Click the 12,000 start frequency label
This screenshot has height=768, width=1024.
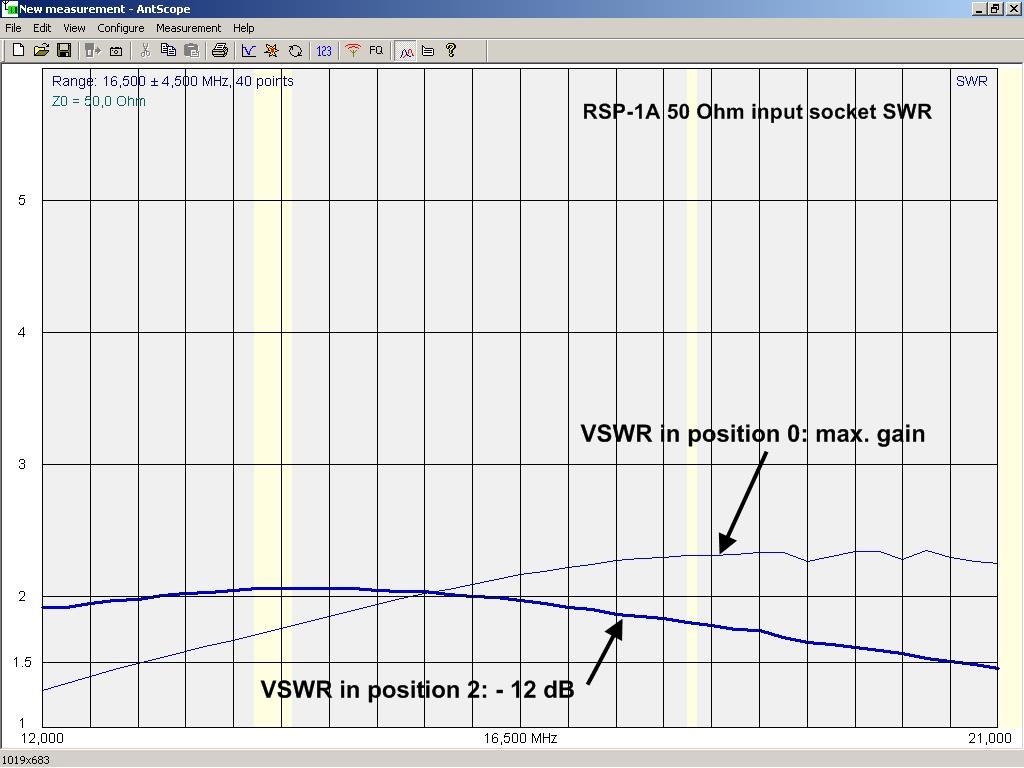click(x=42, y=739)
